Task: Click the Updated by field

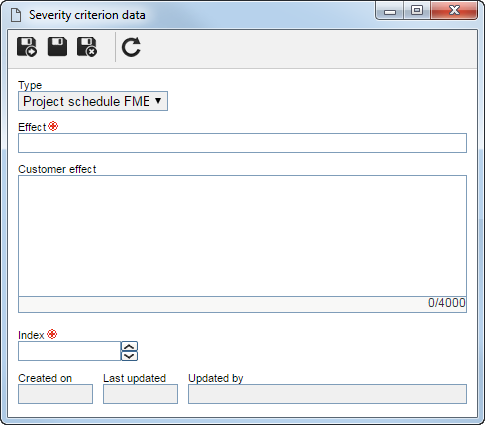Action: click(x=327, y=394)
